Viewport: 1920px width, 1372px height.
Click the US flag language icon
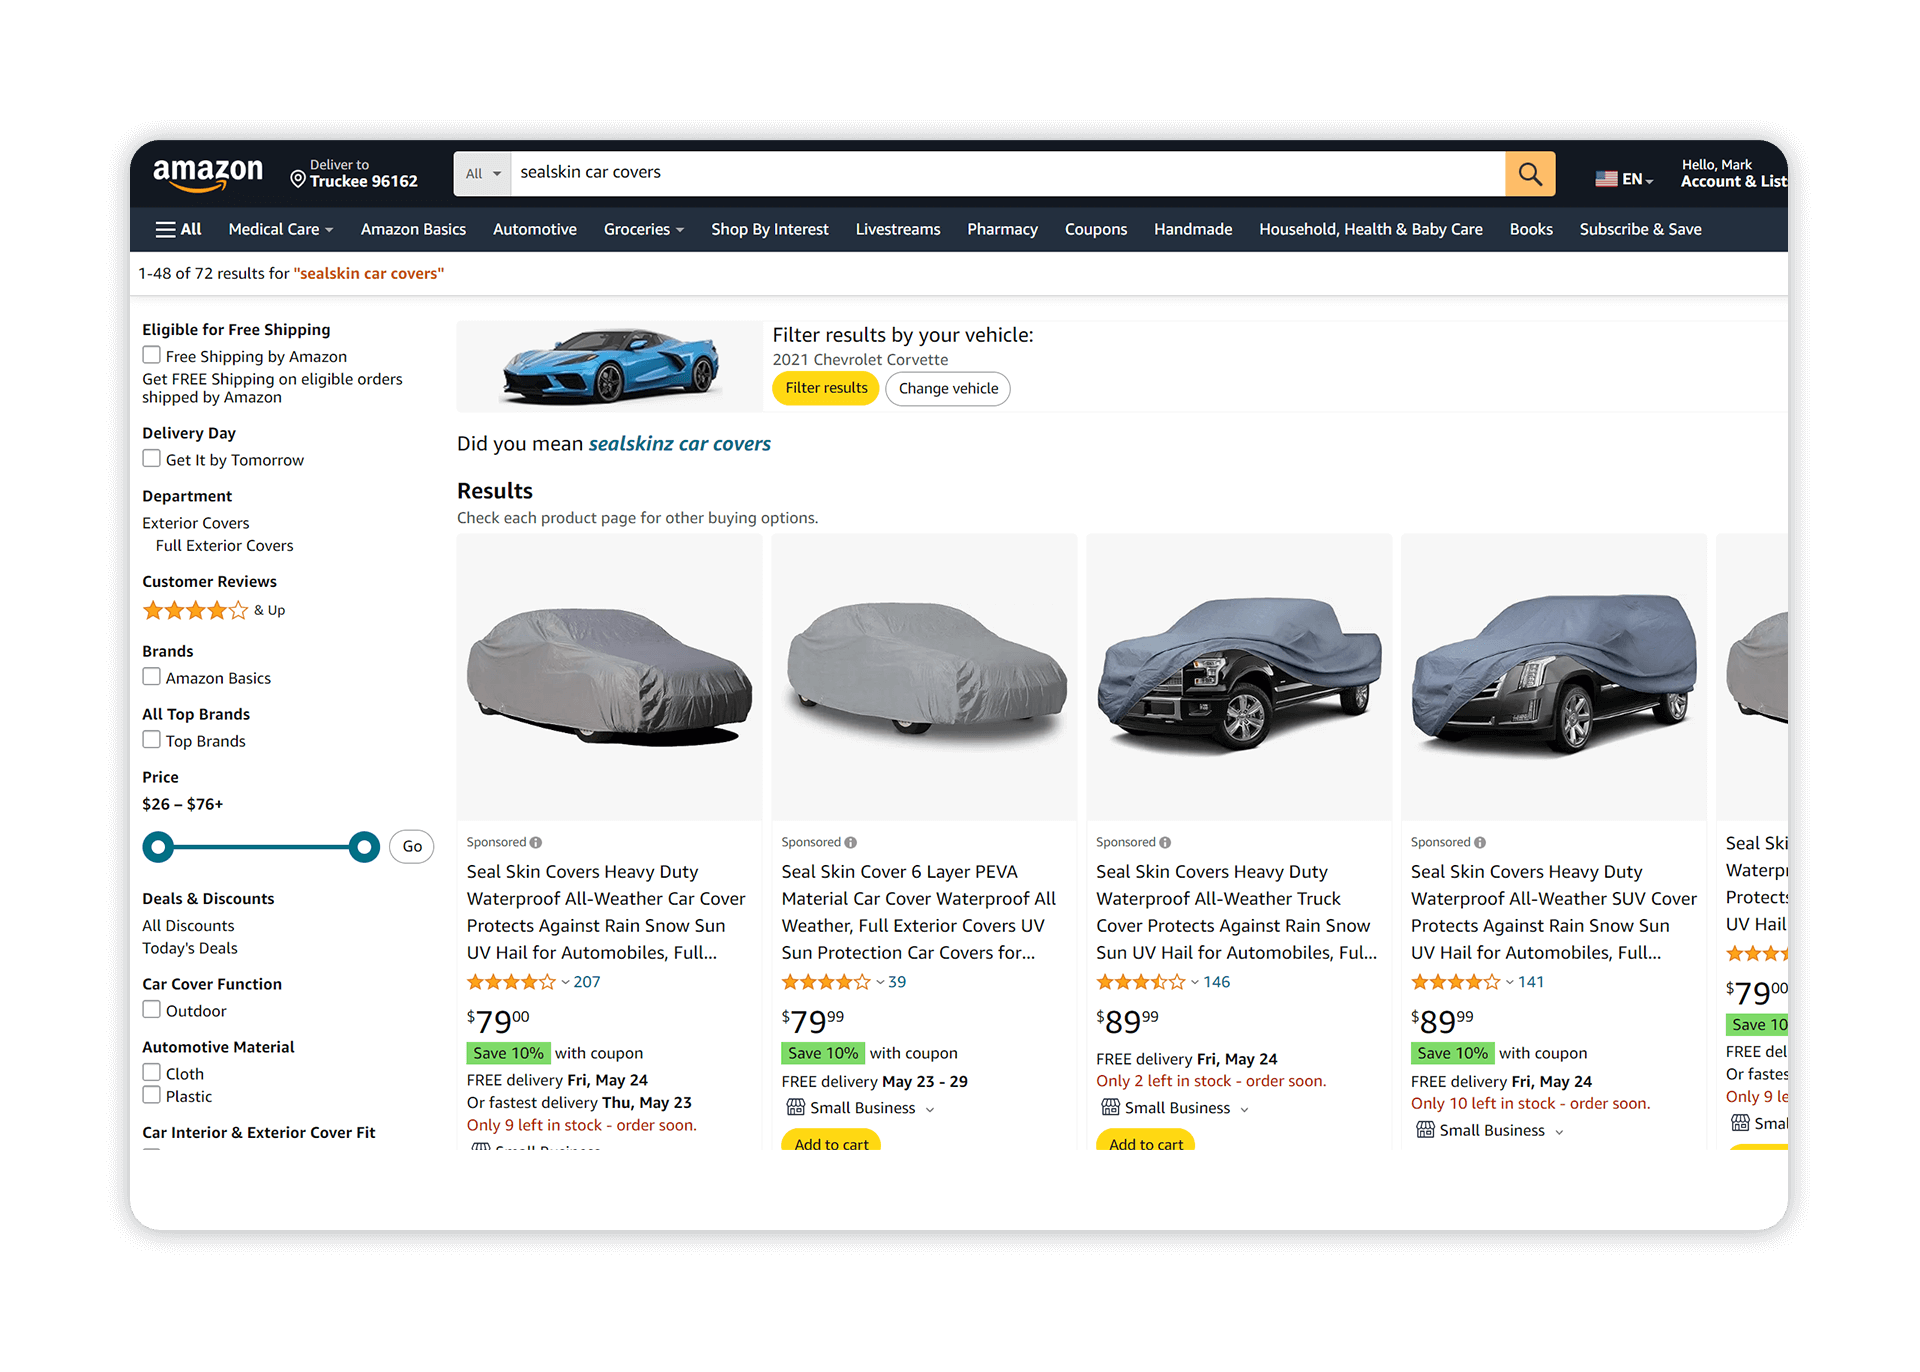1605,176
